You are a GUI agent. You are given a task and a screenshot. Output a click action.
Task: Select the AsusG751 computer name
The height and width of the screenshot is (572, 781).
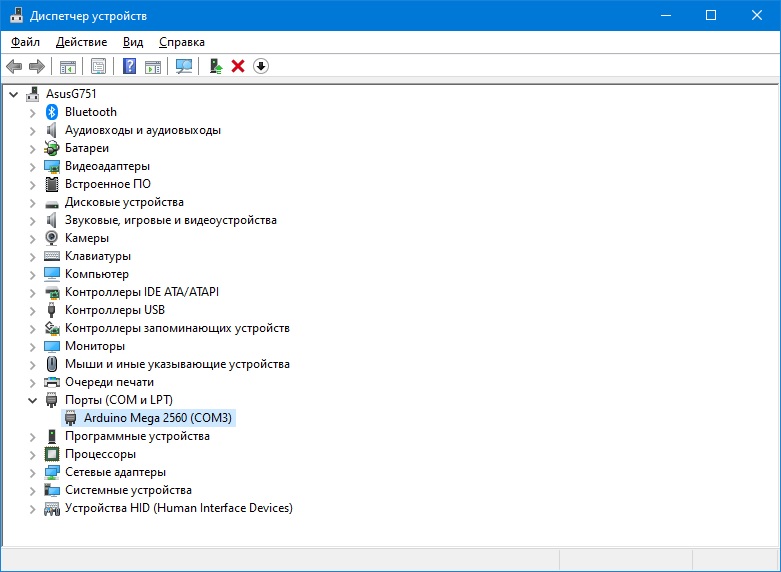[x=71, y=94]
